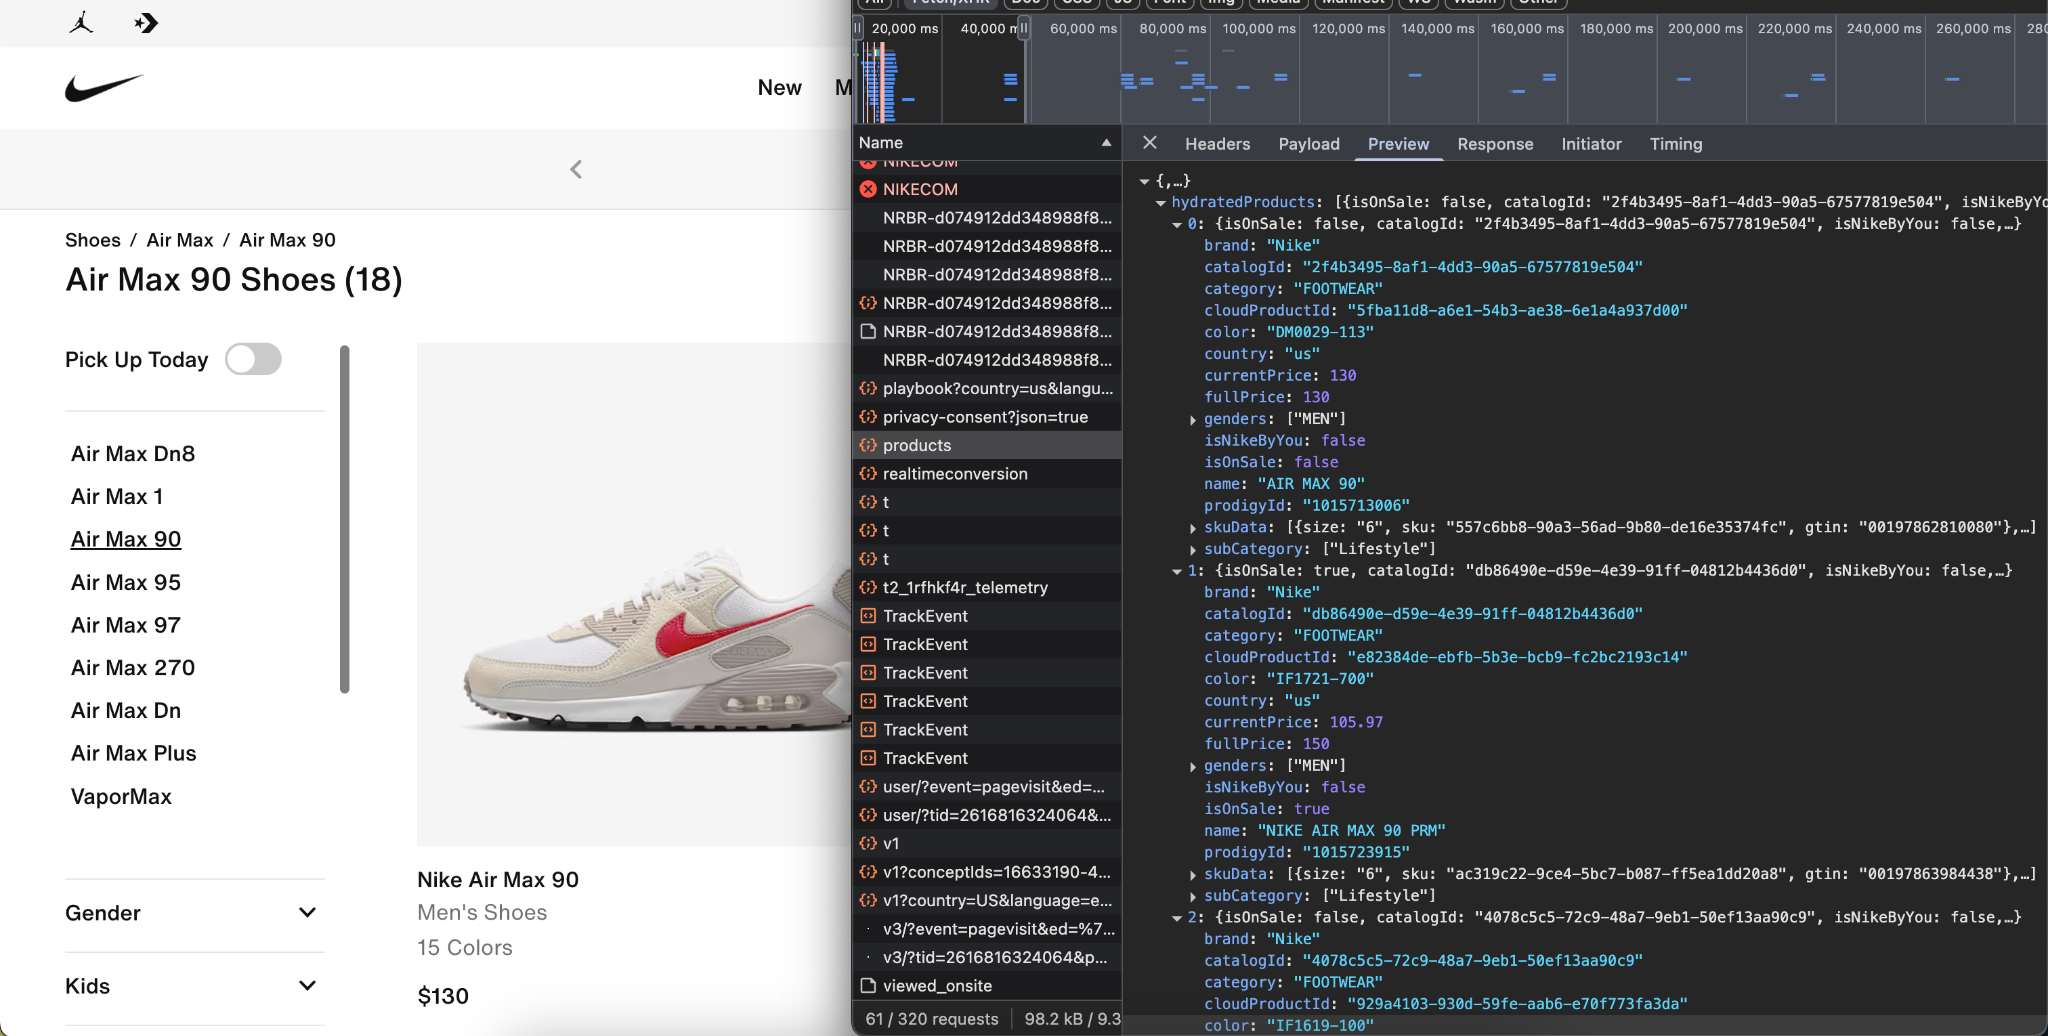This screenshot has height=1036, width=2048.
Task: Click the error icon next to NIKECOM request
Action: (868, 189)
